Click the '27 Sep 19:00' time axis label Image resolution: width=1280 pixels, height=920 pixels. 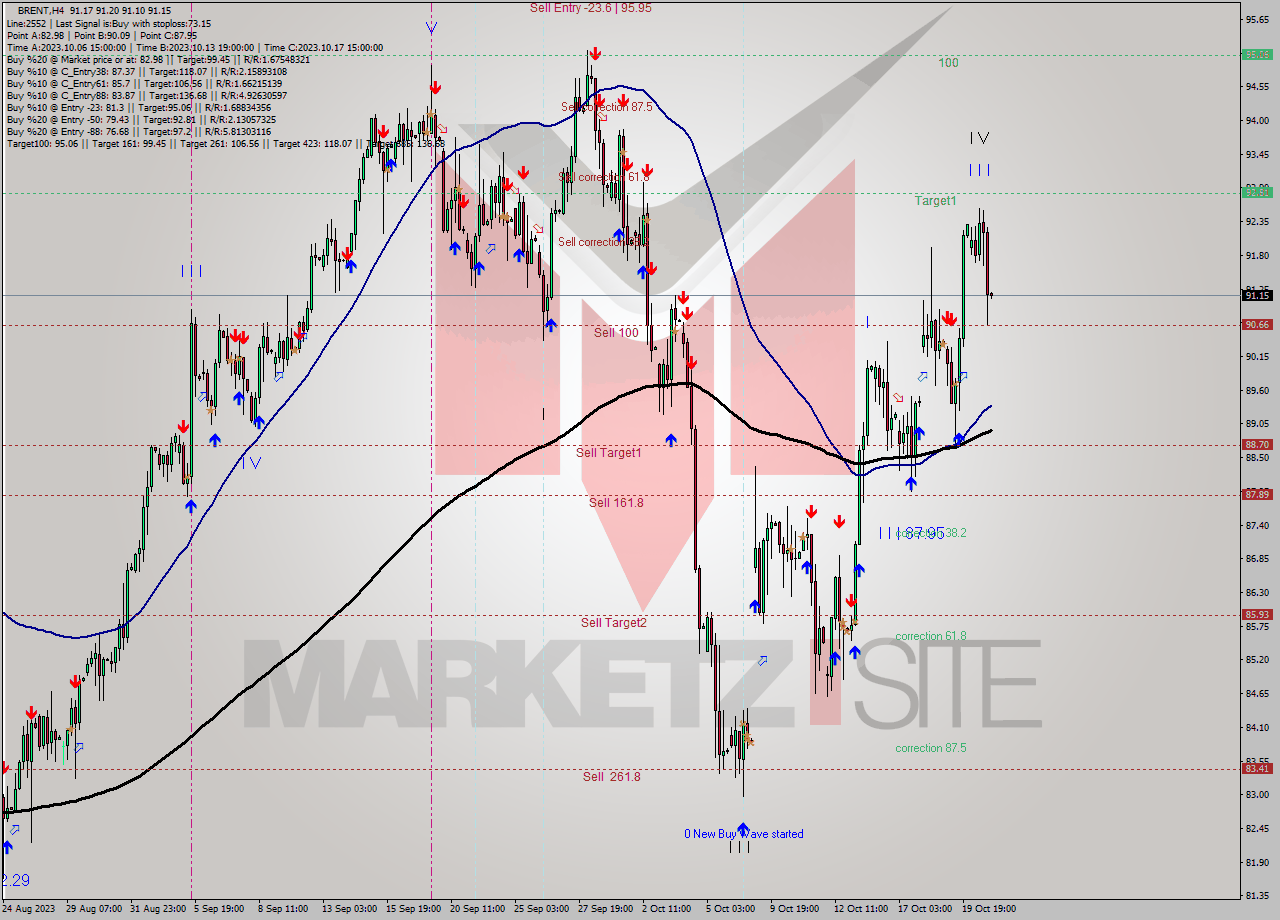605,909
